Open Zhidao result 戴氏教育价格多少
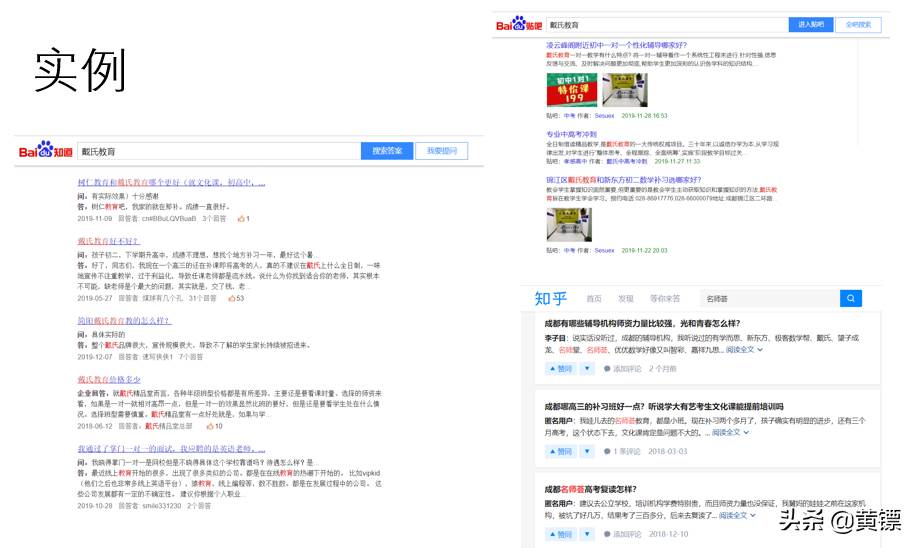Image resolution: width=917 pixels, height=548 pixels. pyautogui.click(x=109, y=380)
